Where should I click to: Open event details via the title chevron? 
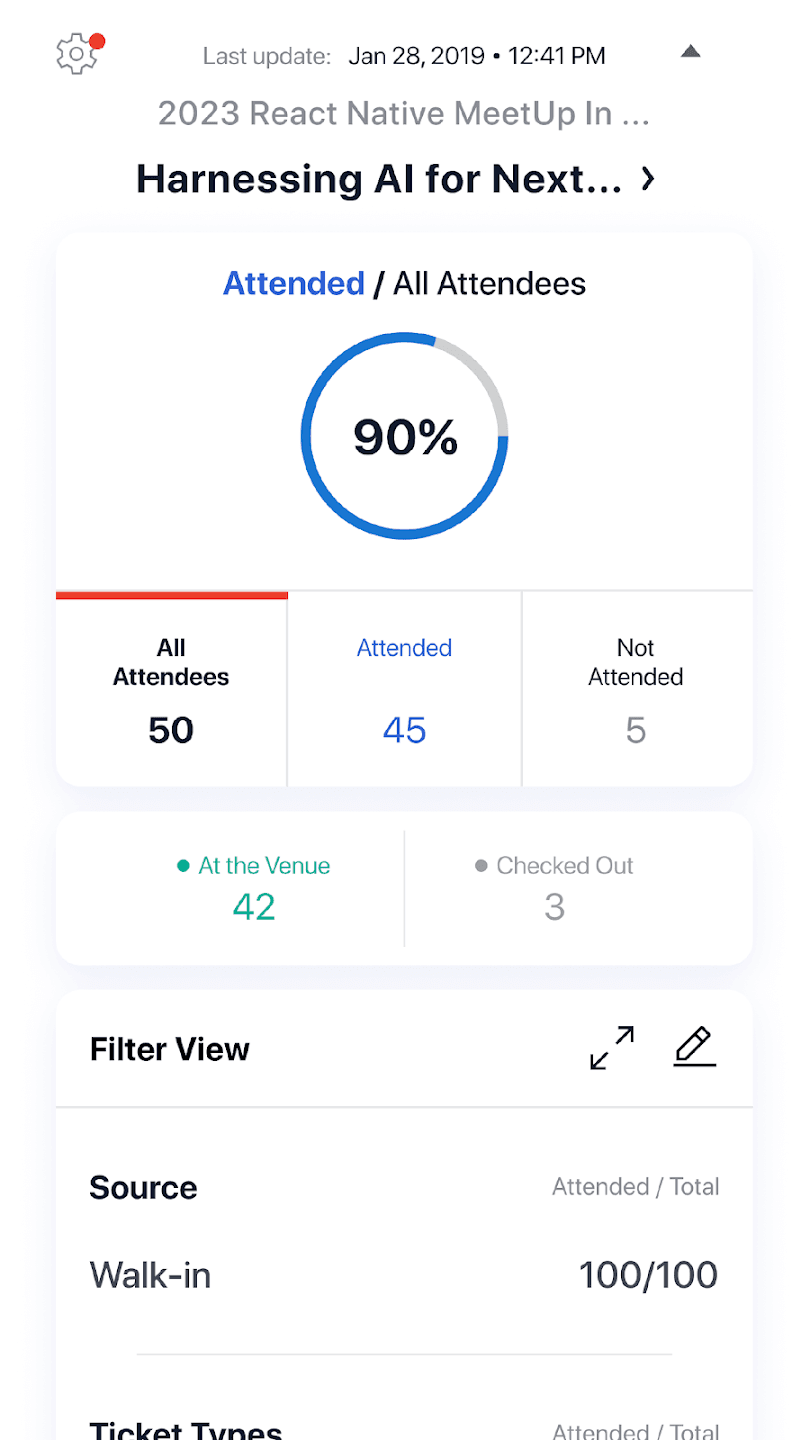pos(648,179)
